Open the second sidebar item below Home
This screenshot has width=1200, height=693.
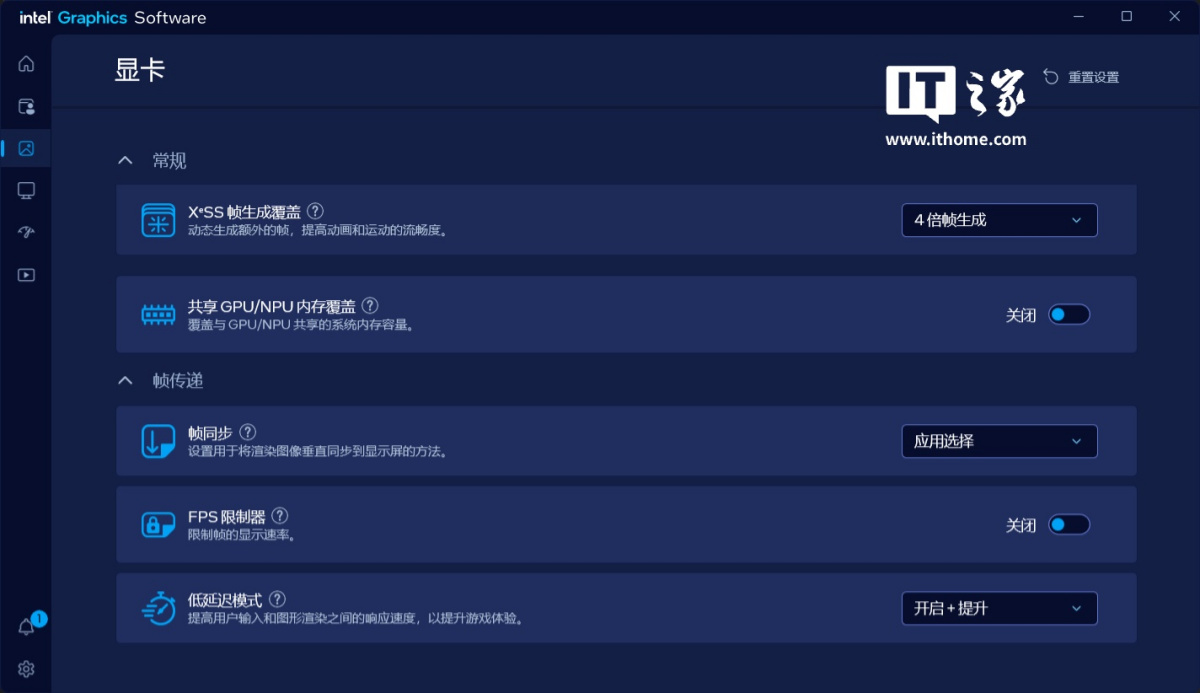pos(26,106)
